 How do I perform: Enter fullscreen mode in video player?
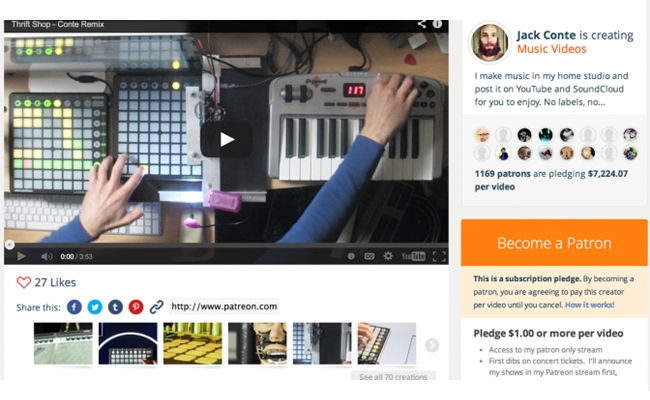[439, 257]
